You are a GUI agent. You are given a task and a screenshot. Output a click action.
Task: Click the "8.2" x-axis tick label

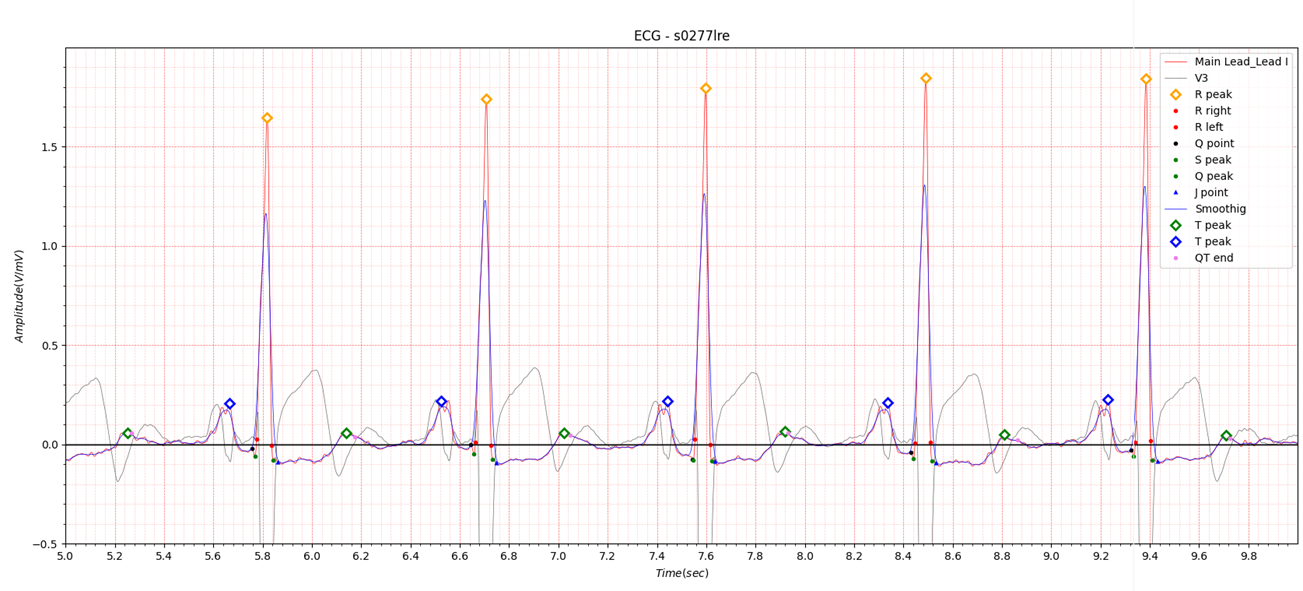coord(854,555)
